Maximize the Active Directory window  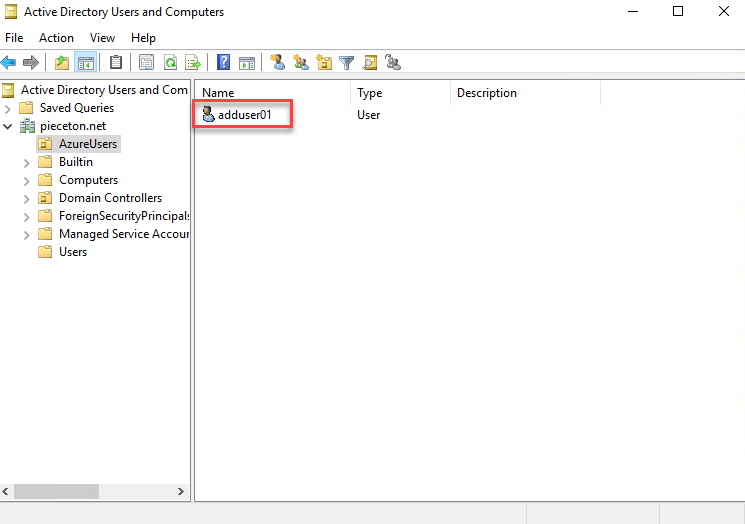coord(678,11)
